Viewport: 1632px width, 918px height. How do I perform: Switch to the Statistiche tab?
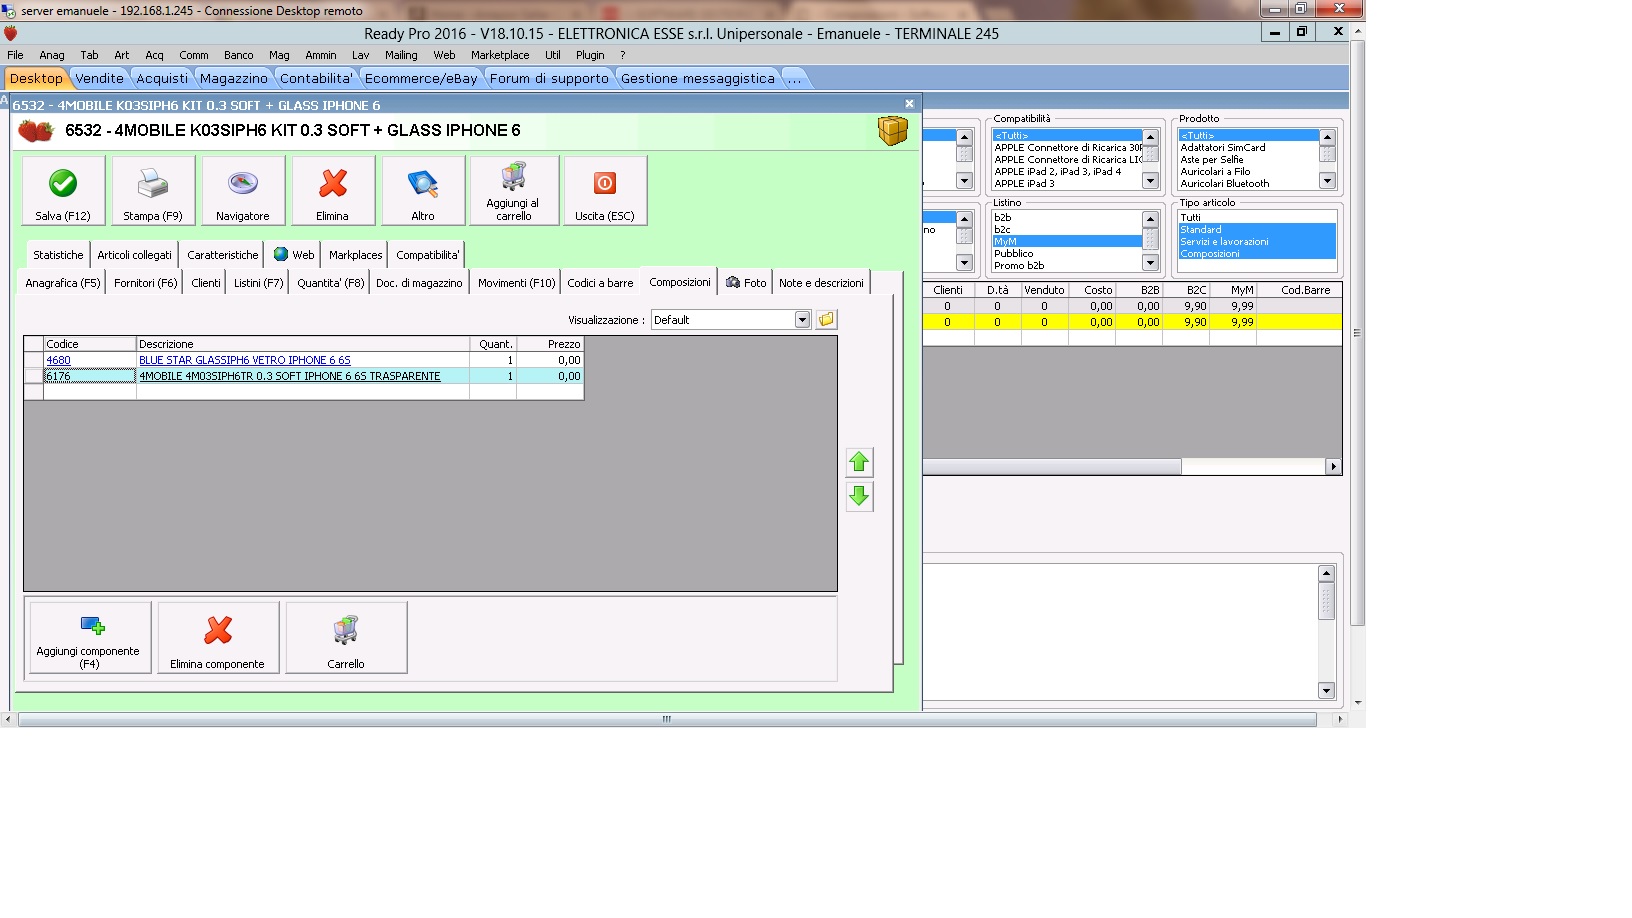[x=58, y=255]
